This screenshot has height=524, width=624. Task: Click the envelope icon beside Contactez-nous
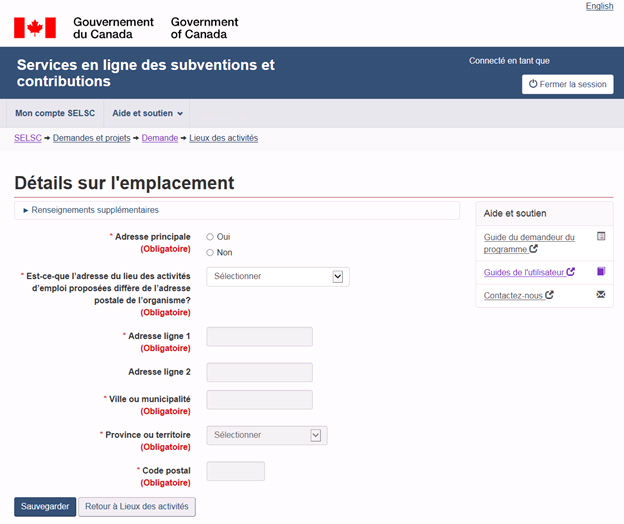point(601,295)
